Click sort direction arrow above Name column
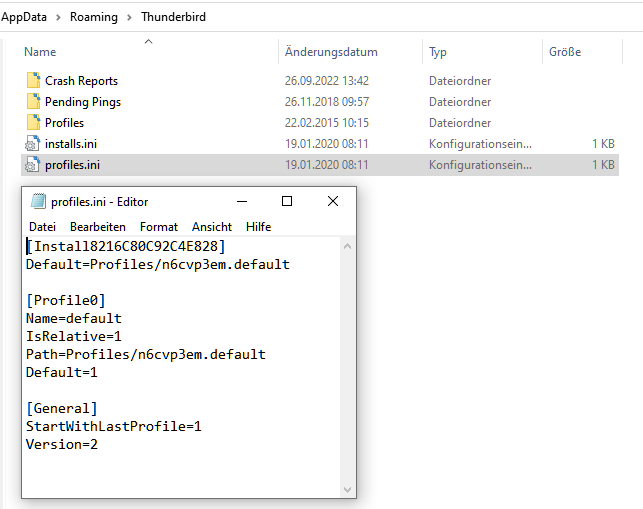This screenshot has width=643, height=509. click(148, 41)
